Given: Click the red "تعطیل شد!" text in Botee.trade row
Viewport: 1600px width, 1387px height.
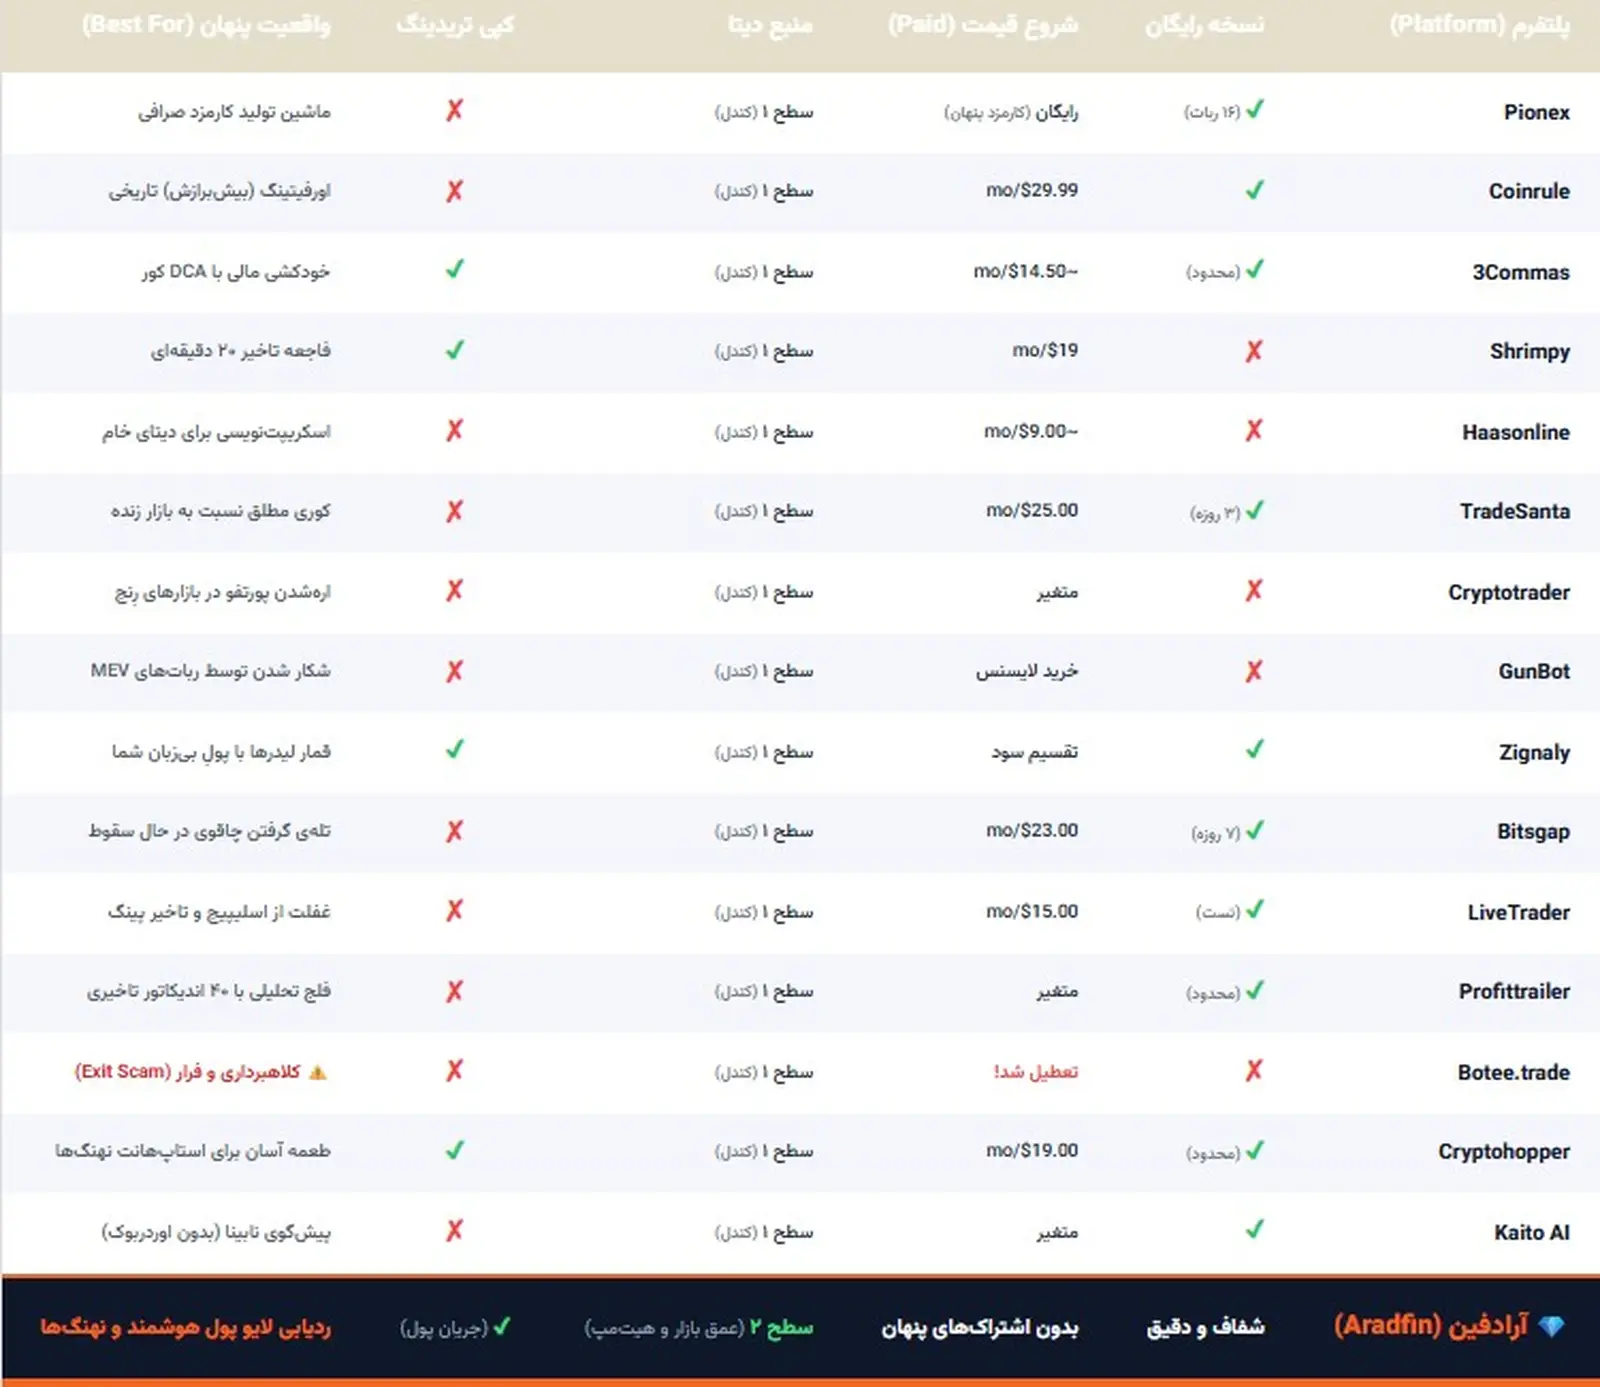Looking at the screenshot, I should 1036,1071.
